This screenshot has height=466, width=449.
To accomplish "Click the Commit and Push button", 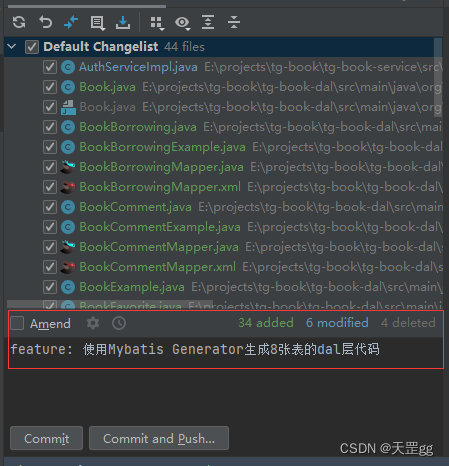I will tap(159, 438).
